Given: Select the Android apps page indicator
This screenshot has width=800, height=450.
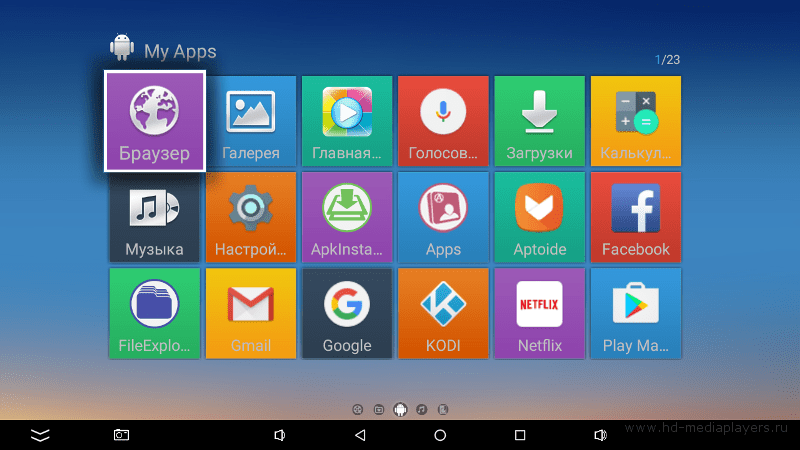Looking at the screenshot, I should coord(400,409).
